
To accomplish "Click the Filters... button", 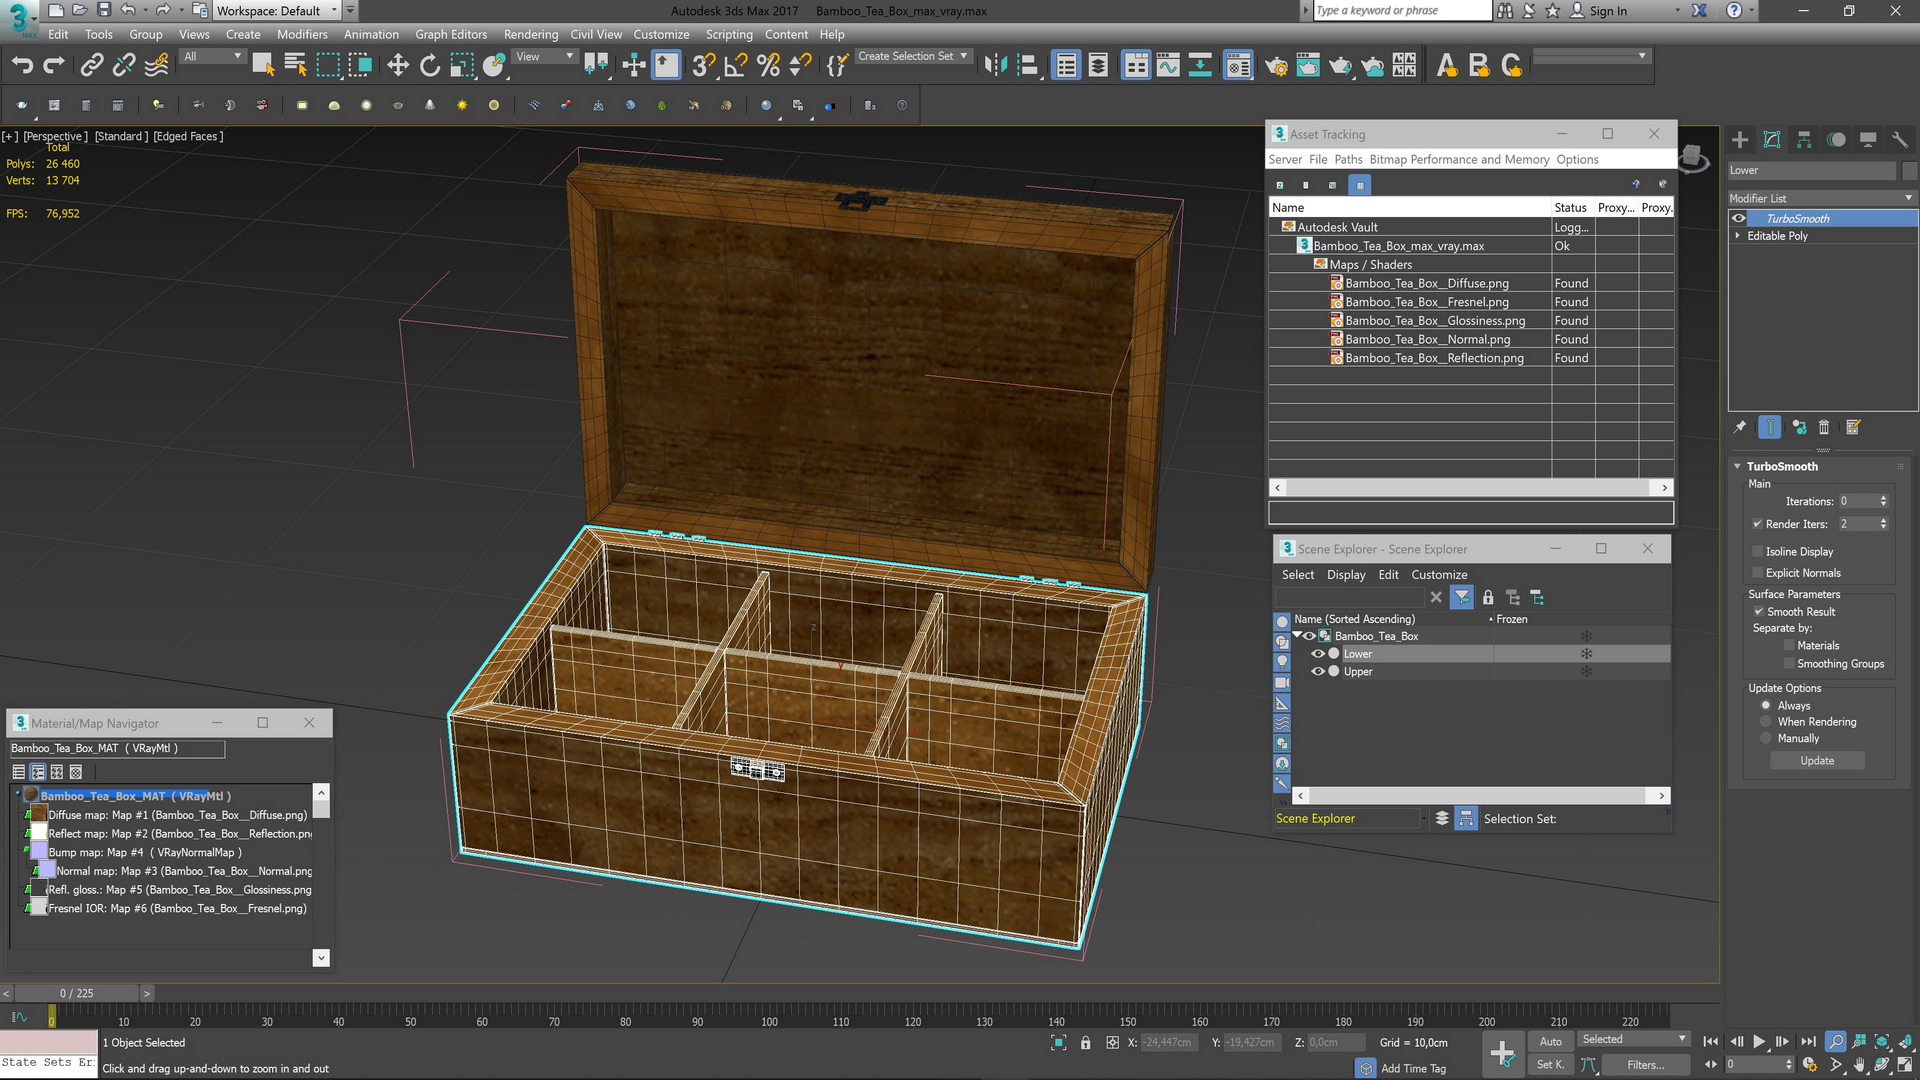I will click(1646, 1065).
